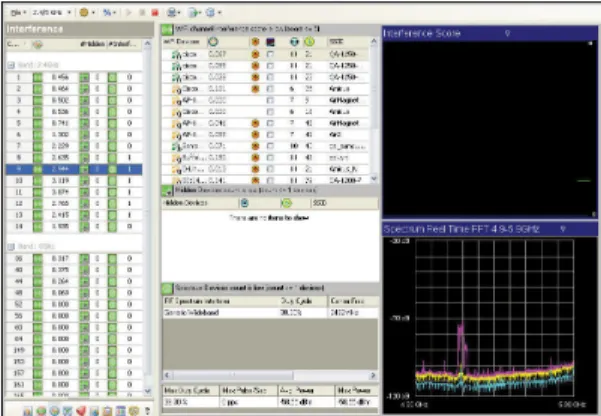Select channel 11 row in the channel list
The image size is (601, 416).
pos(74,192)
